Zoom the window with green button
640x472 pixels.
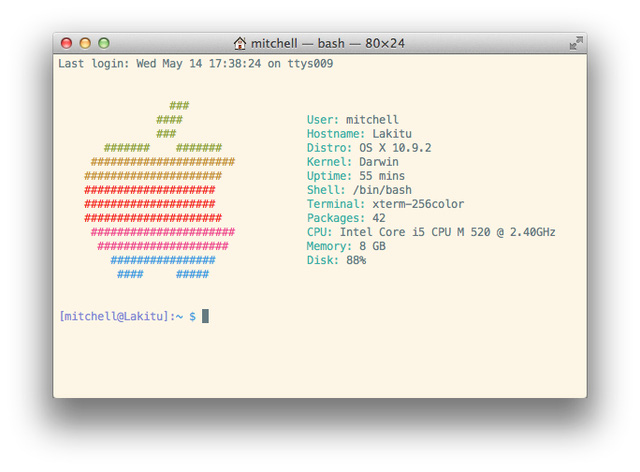[x=104, y=43]
